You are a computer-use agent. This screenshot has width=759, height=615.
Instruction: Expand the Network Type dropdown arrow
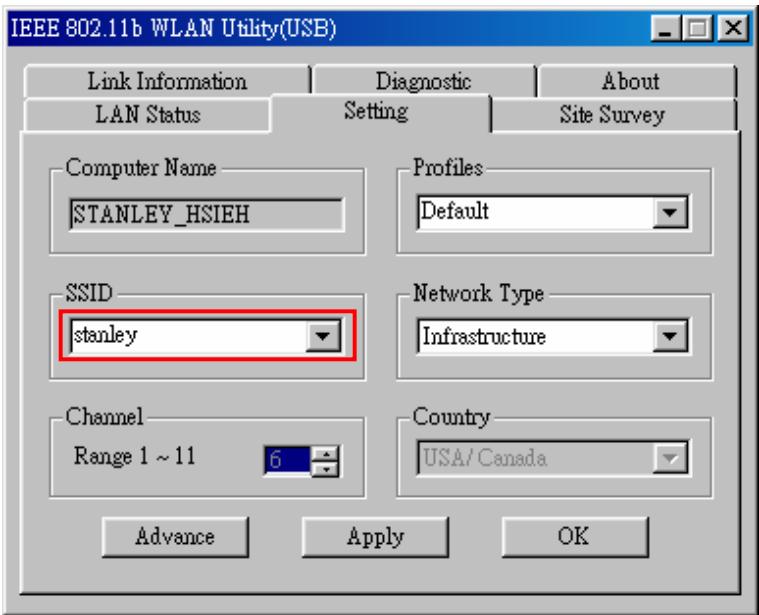point(670,335)
